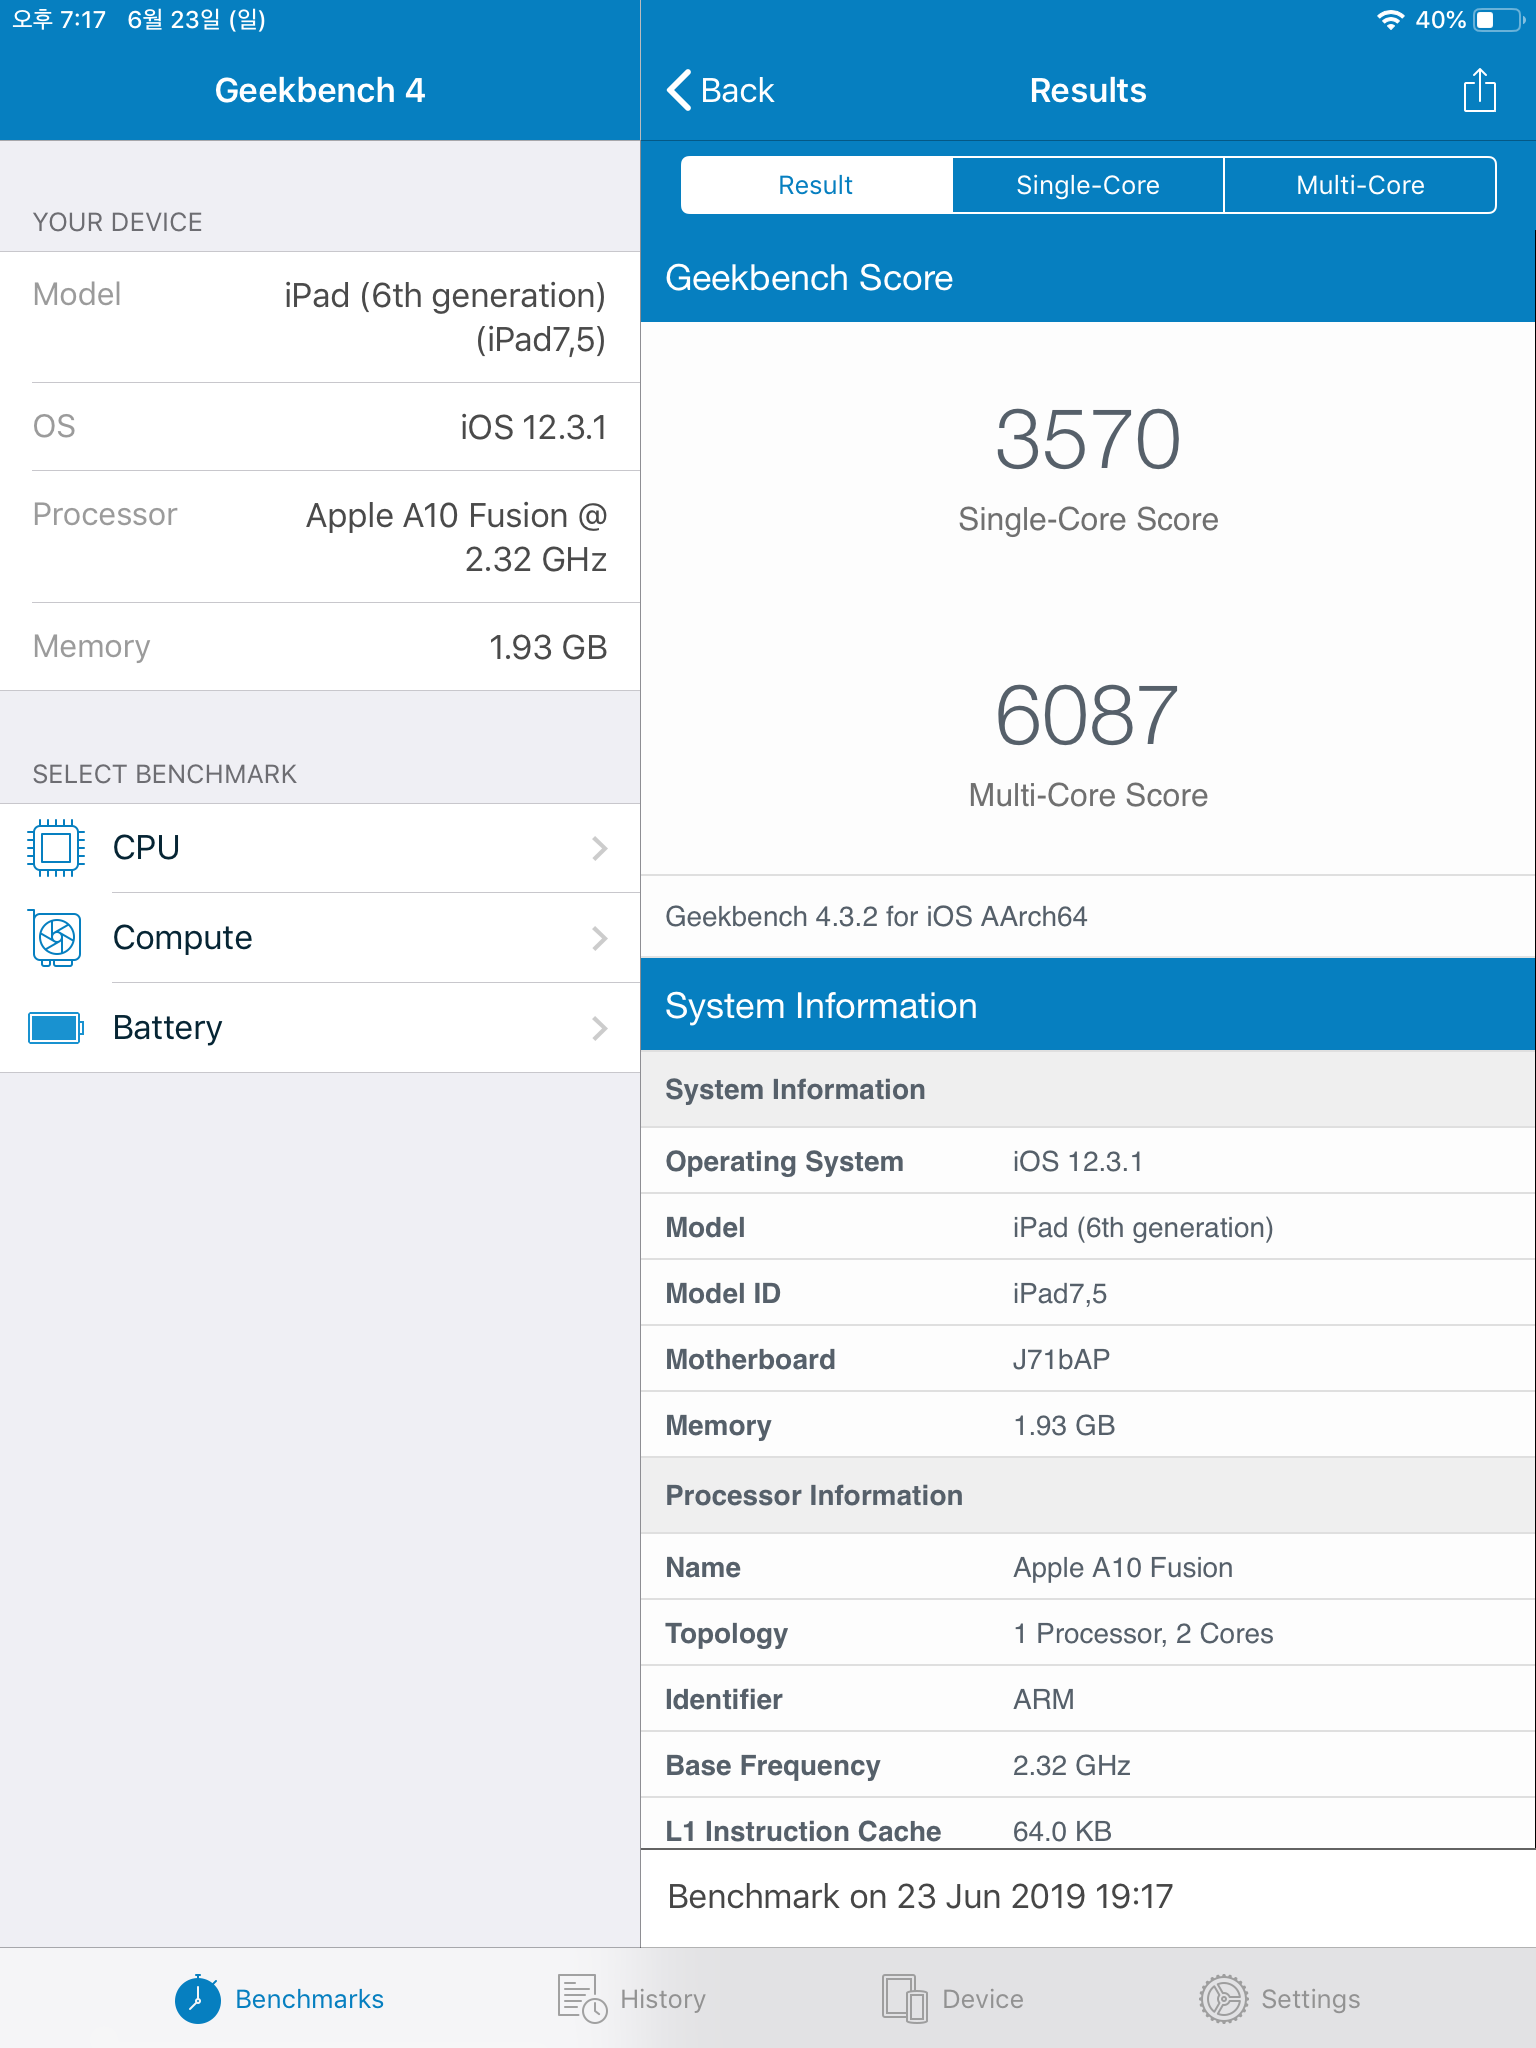Screen dimensions: 1536x2048
Task: Select the Compute benchmark icon
Action: tap(56, 938)
